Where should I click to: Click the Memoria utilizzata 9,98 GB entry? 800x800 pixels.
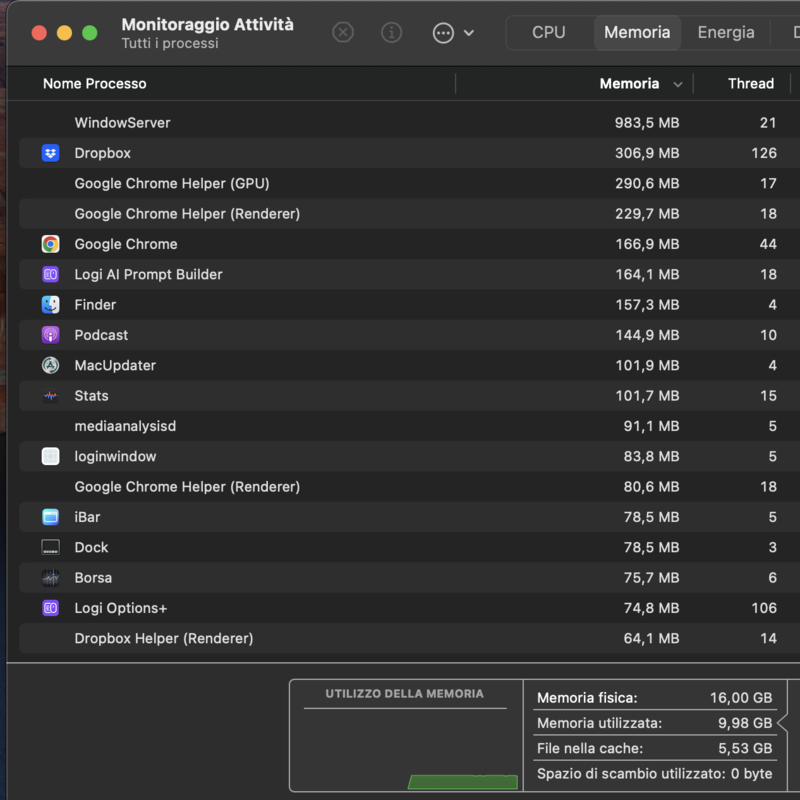655,723
